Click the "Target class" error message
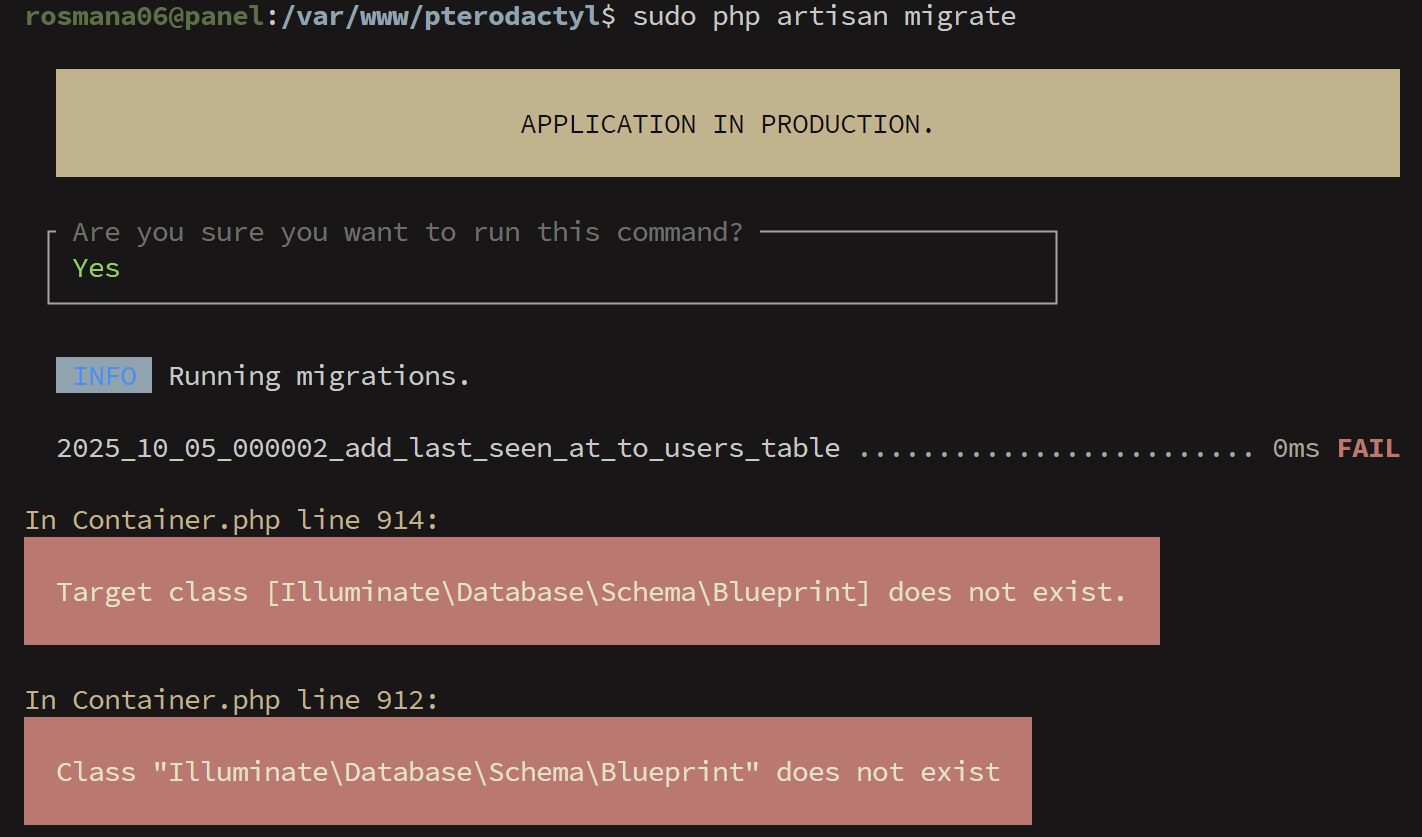Viewport: 1422px width, 837px height. [591, 592]
